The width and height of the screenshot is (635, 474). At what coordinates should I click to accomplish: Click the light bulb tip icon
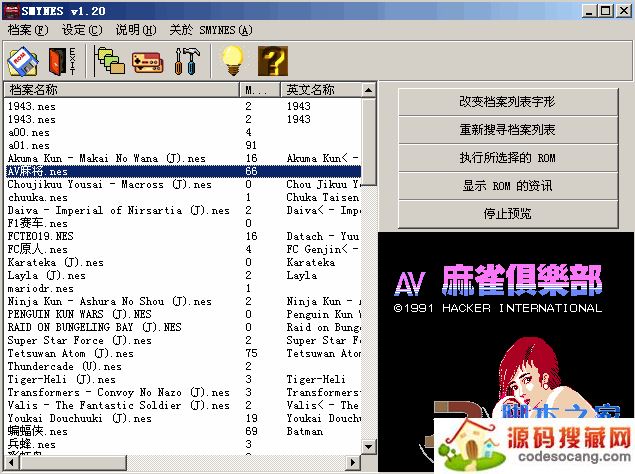pos(233,61)
